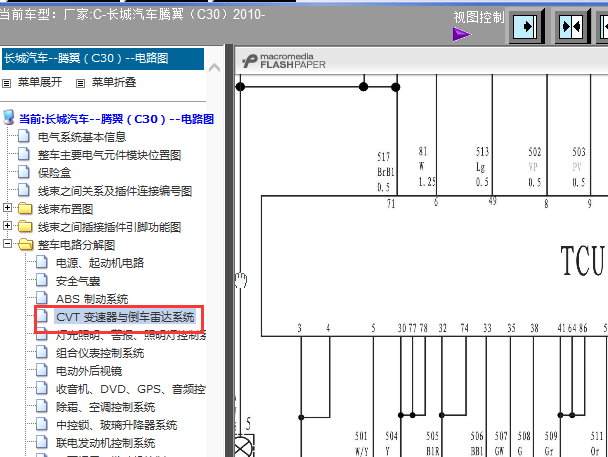608x457 pixels.
Task: Click page icon next to 电气系统基本信息
Action: [x=24, y=136]
